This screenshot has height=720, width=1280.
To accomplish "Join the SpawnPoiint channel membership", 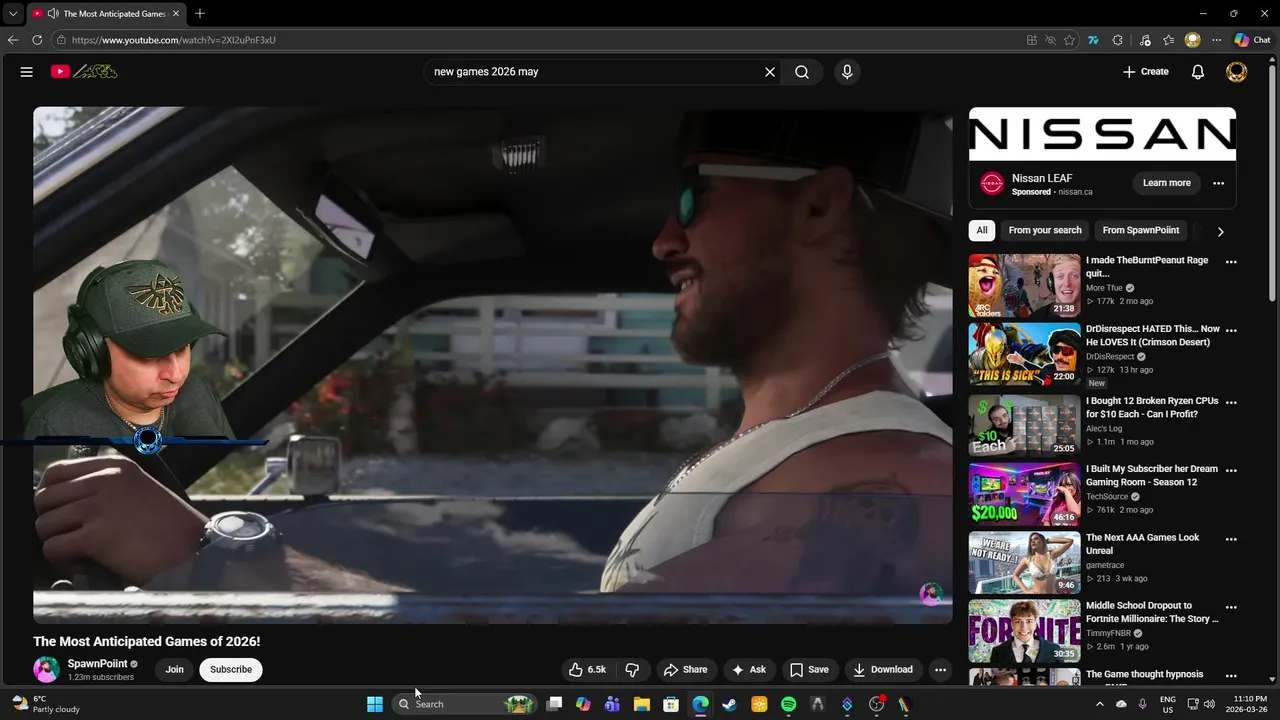I will [175, 670].
